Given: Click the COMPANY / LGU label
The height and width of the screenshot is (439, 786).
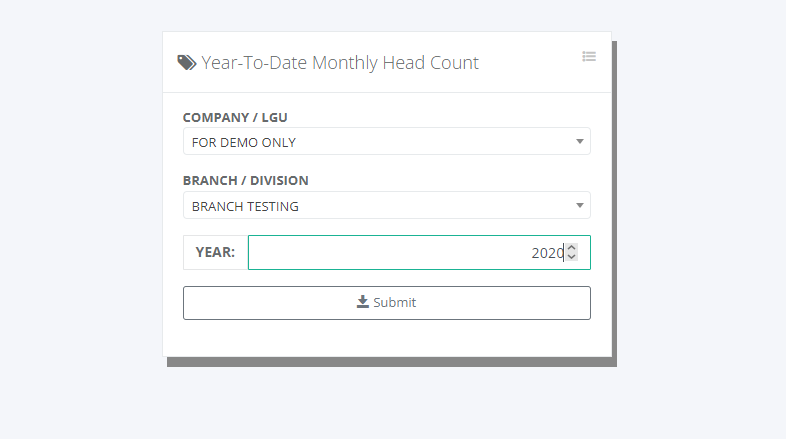Looking at the screenshot, I should coord(235,117).
